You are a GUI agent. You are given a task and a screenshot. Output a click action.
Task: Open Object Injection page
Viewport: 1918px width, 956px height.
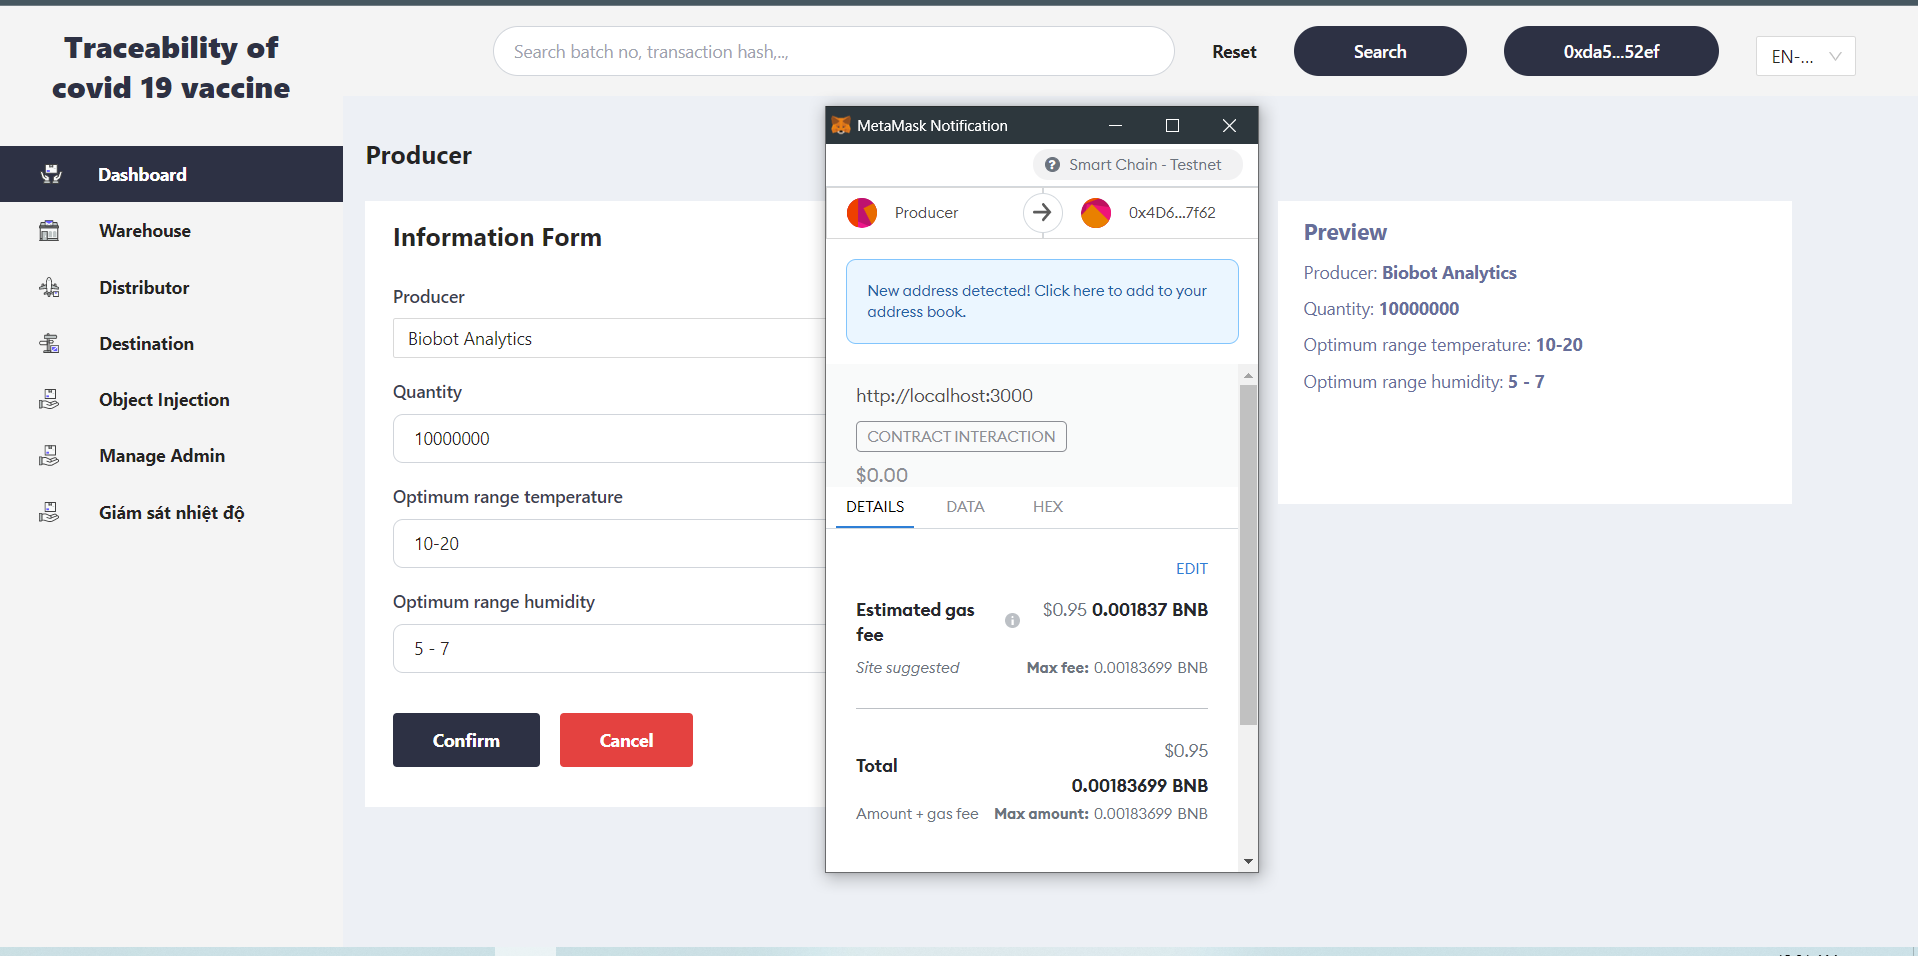171,400
